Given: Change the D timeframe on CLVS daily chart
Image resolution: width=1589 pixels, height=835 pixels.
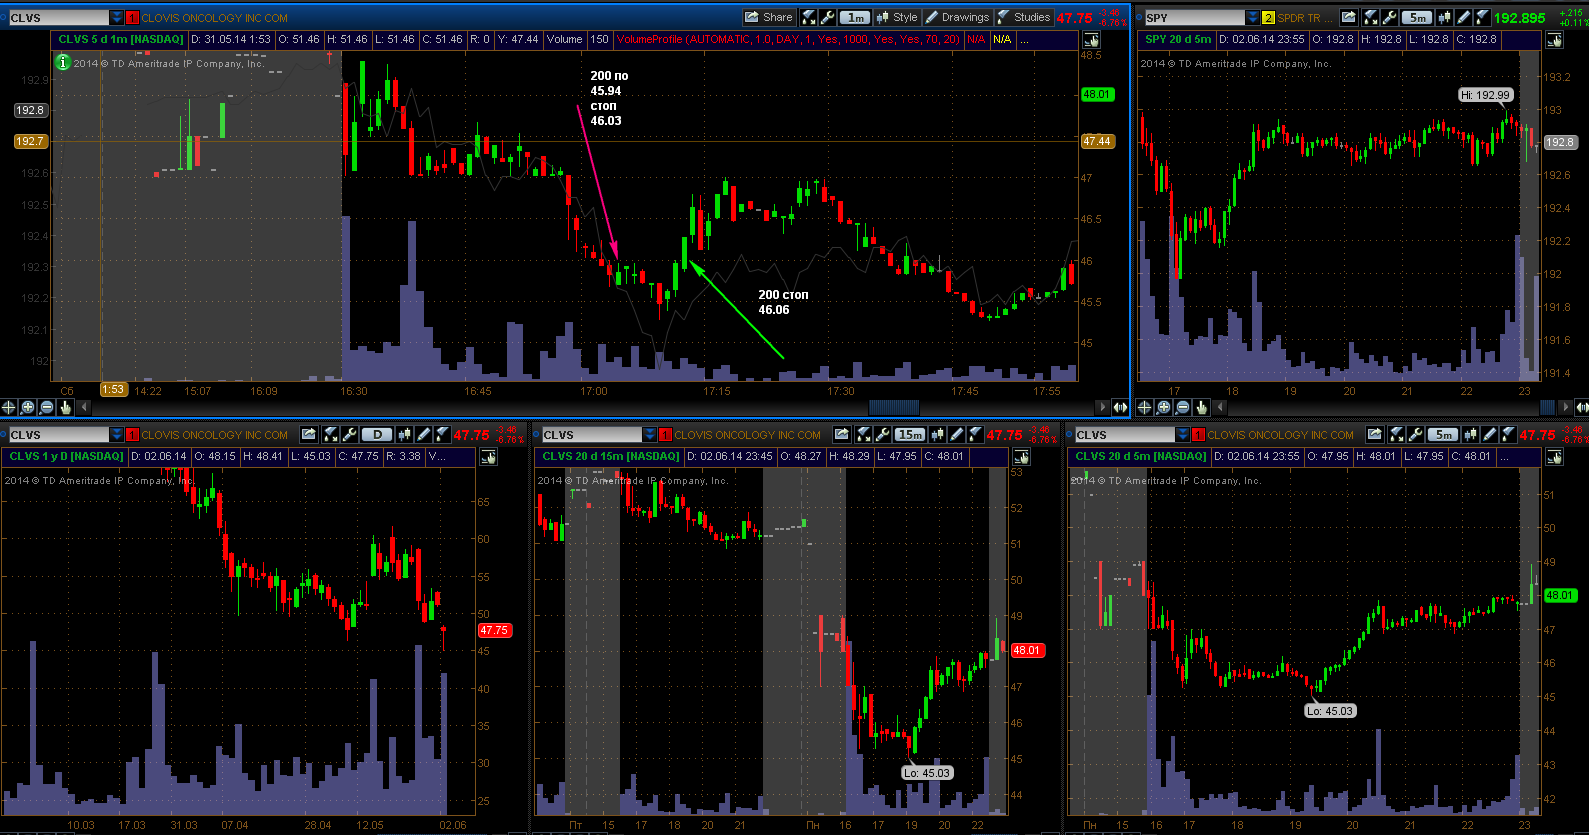Looking at the screenshot, I should pyautogui.click(x=376, y=434).
